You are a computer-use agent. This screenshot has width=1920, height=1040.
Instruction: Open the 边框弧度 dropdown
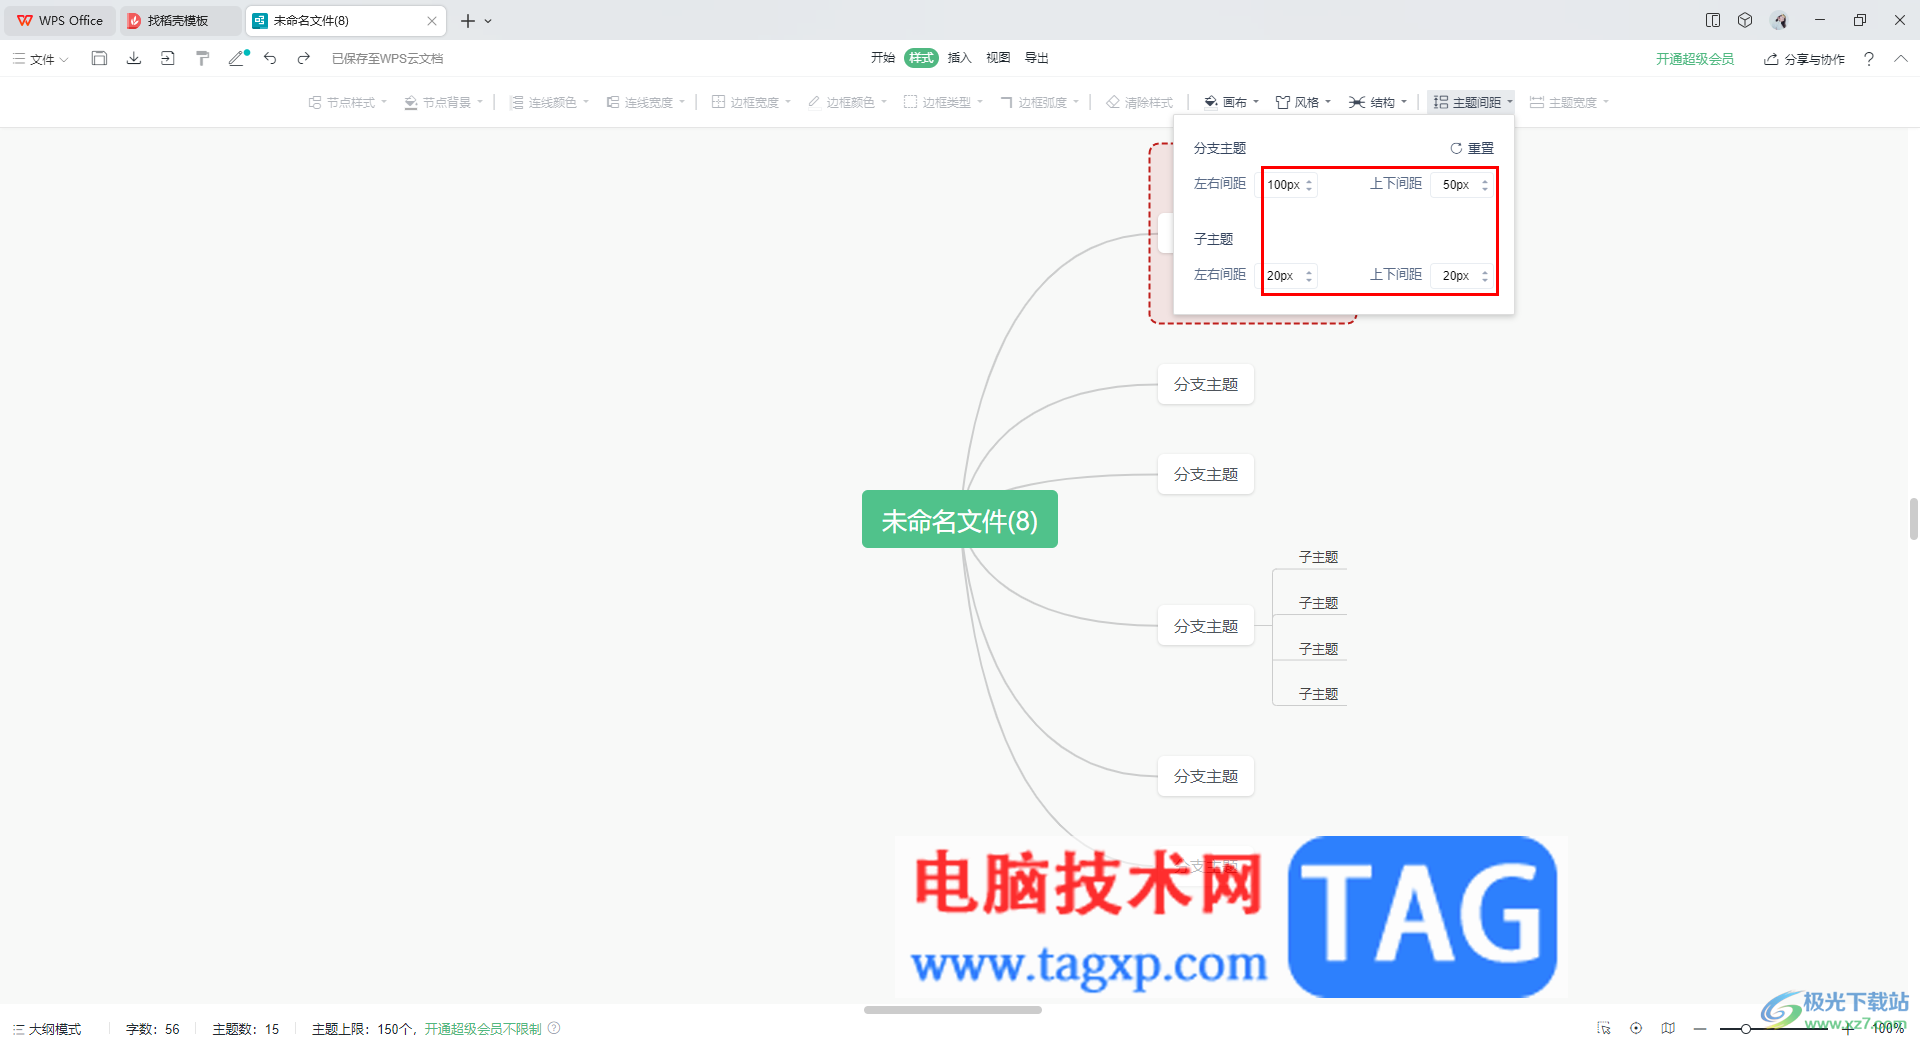click(x=1039, y=102)
